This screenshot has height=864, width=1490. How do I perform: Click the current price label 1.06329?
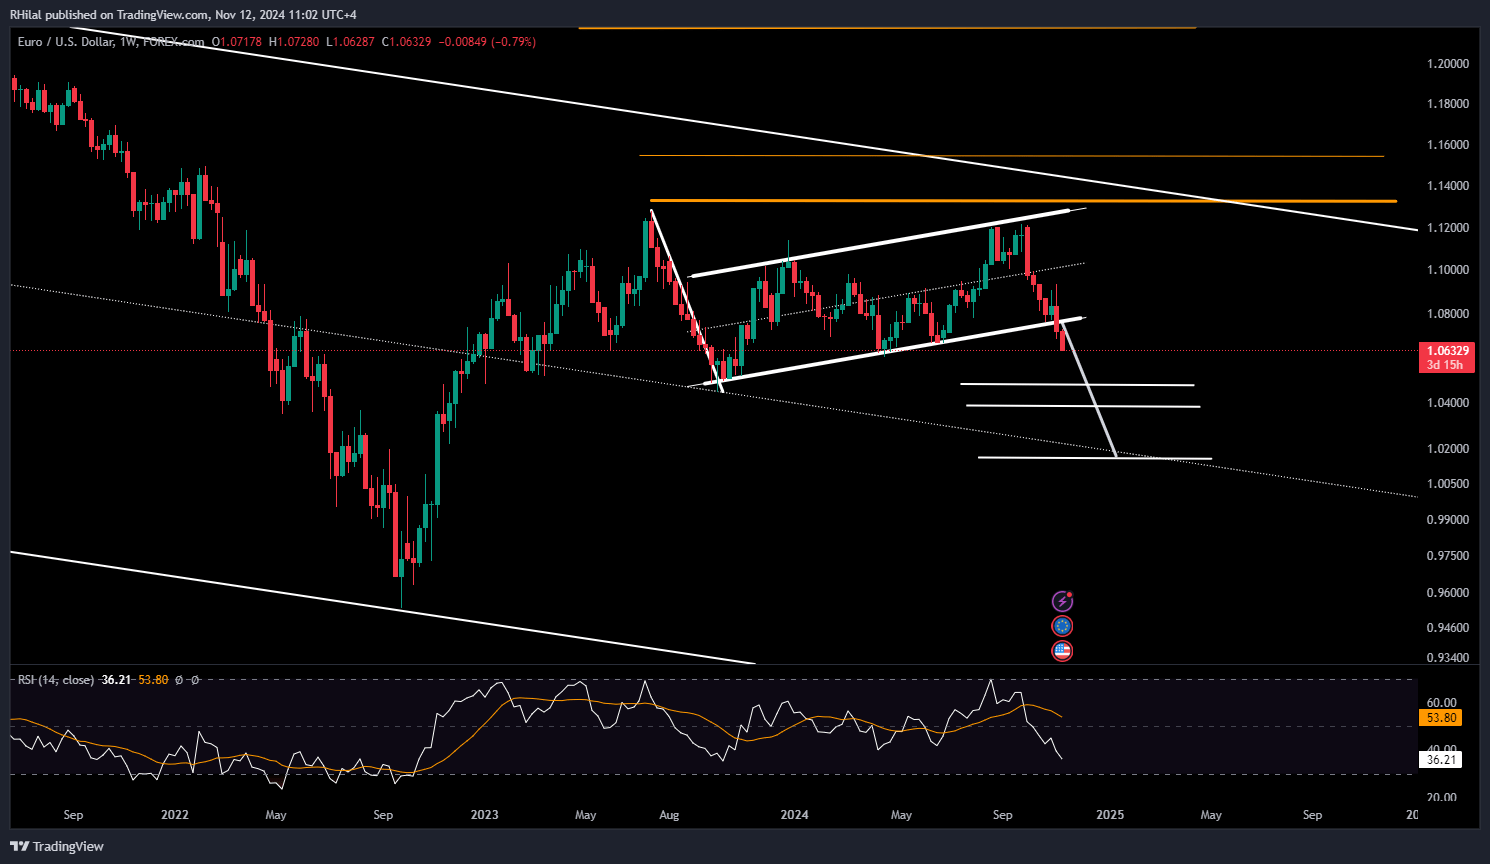coord(1448,351)
